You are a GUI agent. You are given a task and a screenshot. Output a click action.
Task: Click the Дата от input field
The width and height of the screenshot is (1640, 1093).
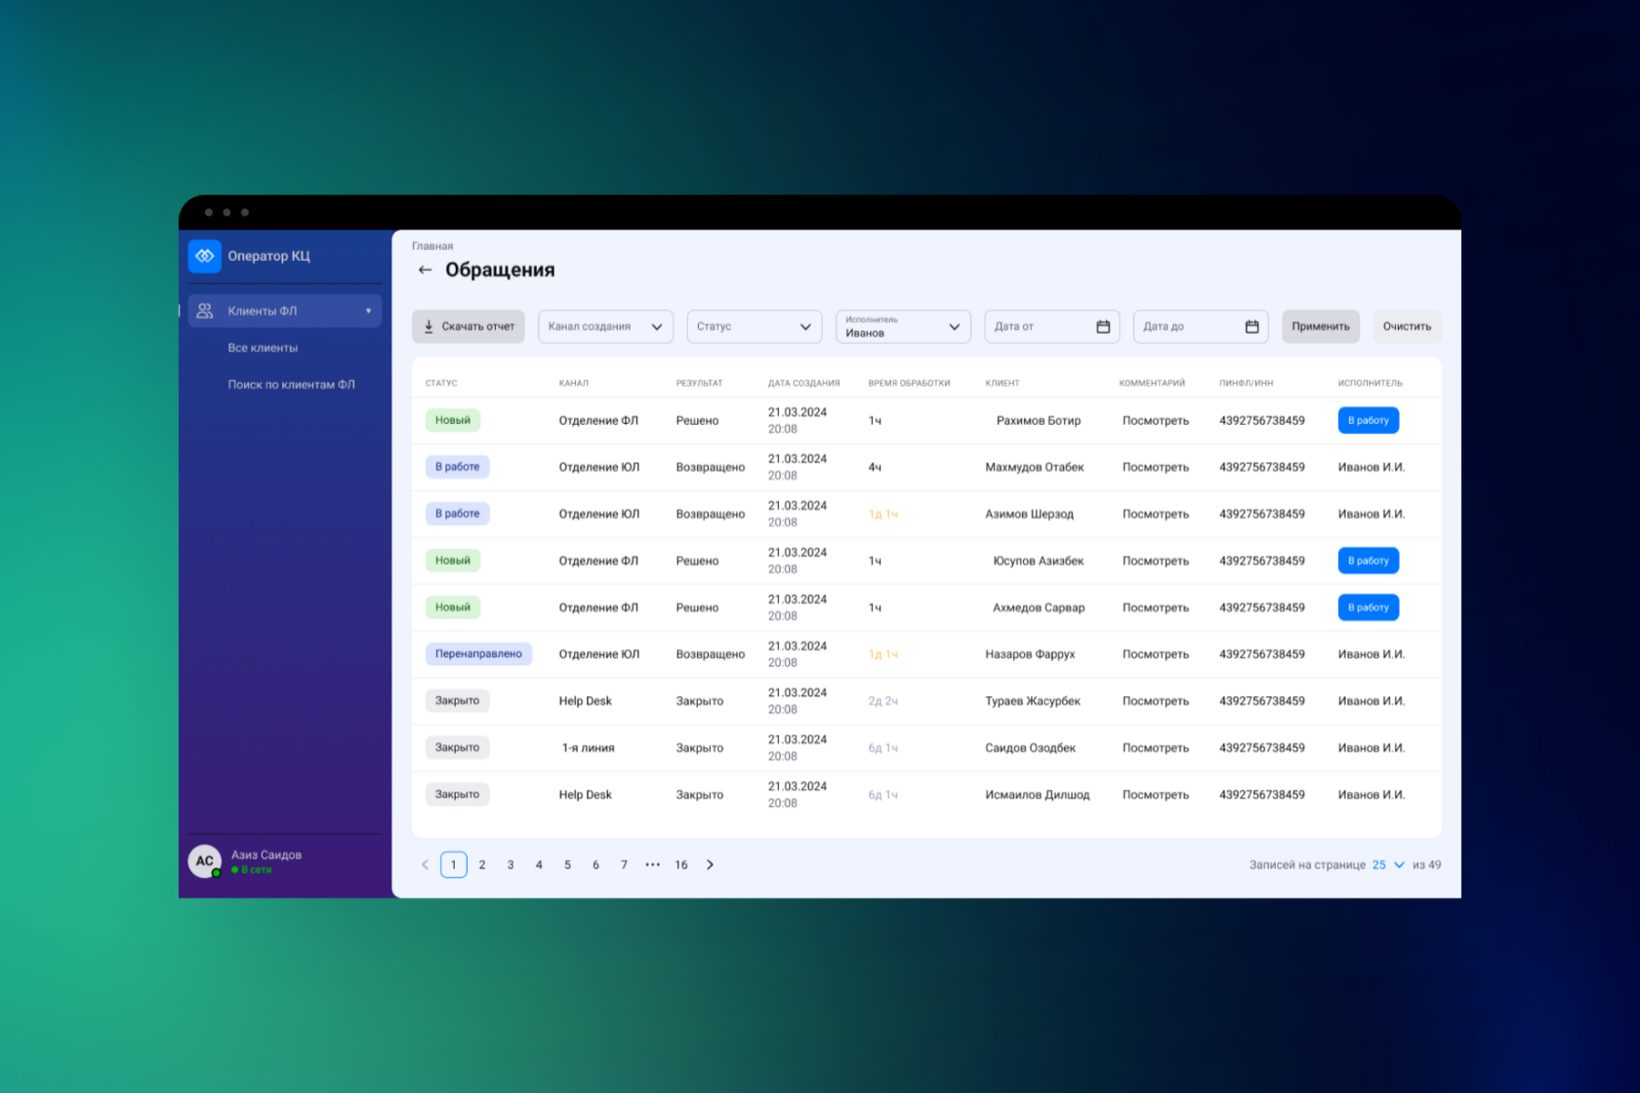pos(1052,327)
